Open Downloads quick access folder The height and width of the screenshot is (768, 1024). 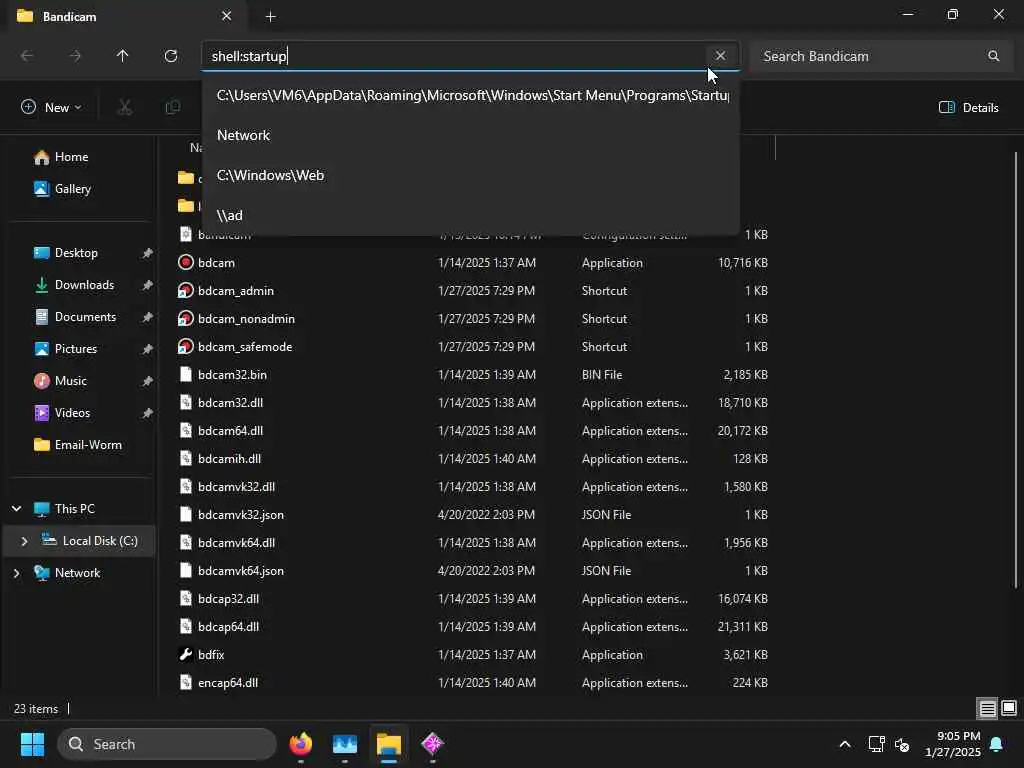(84, 285)
